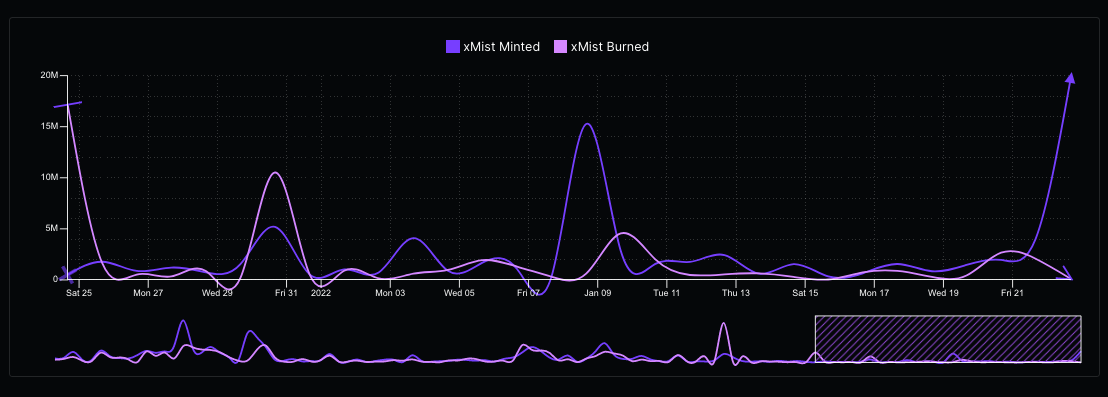Click the 'Wed 29' x-axis label
The image size is (1108, 397).
(x=217, y=292)
